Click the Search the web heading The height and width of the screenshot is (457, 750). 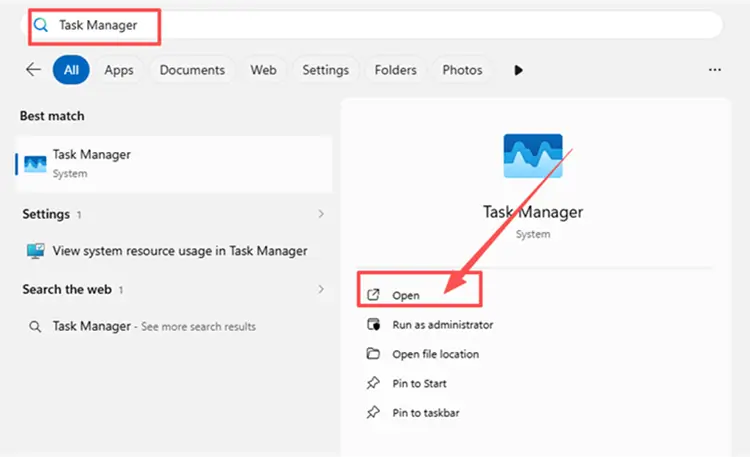point(67,290)
